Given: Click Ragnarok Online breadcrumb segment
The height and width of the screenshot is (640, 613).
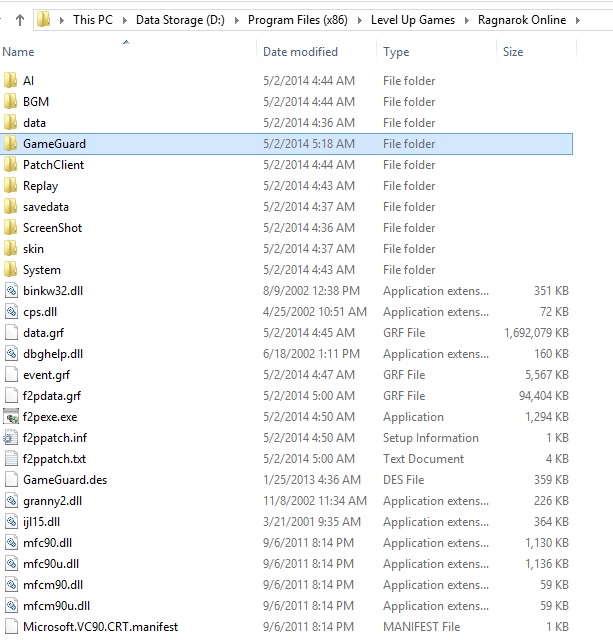Looking at the screenshot, I should (522, 20).
